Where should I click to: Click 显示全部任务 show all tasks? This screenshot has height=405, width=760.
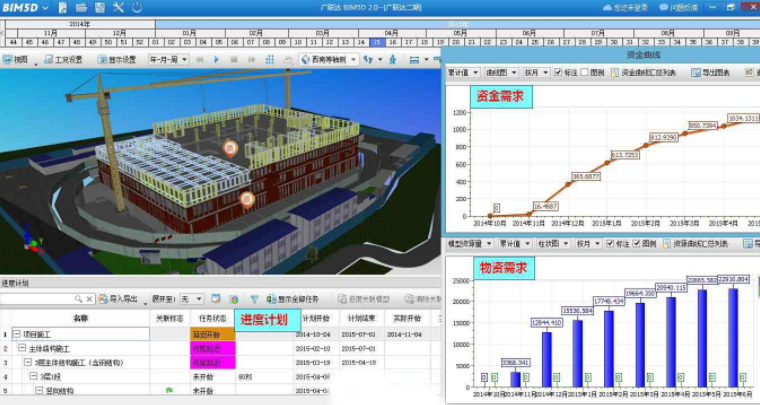293,299
